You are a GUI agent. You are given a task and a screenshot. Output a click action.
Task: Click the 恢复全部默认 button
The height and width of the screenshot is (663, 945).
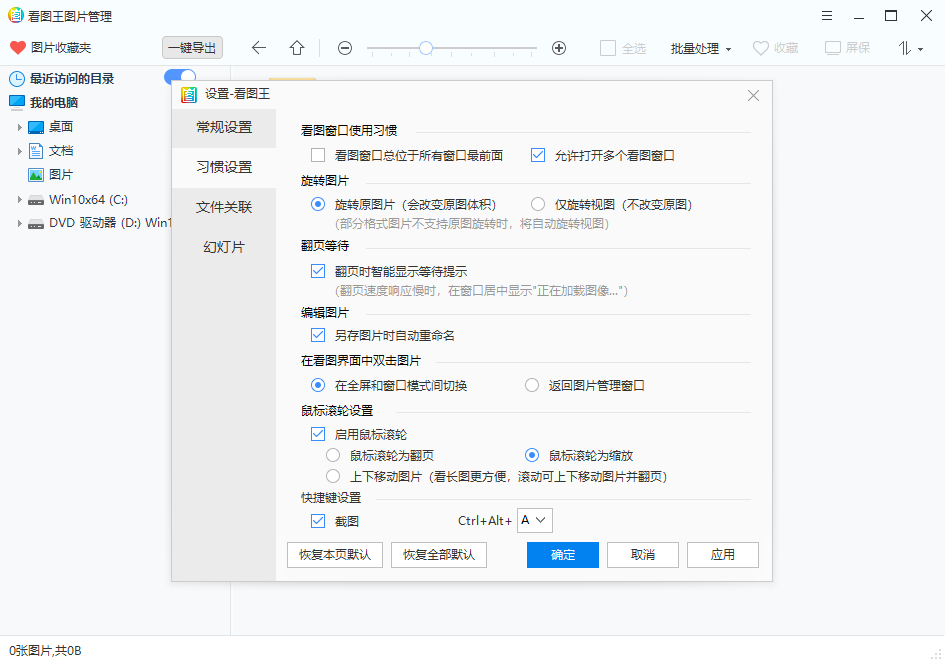pos(440,555)
